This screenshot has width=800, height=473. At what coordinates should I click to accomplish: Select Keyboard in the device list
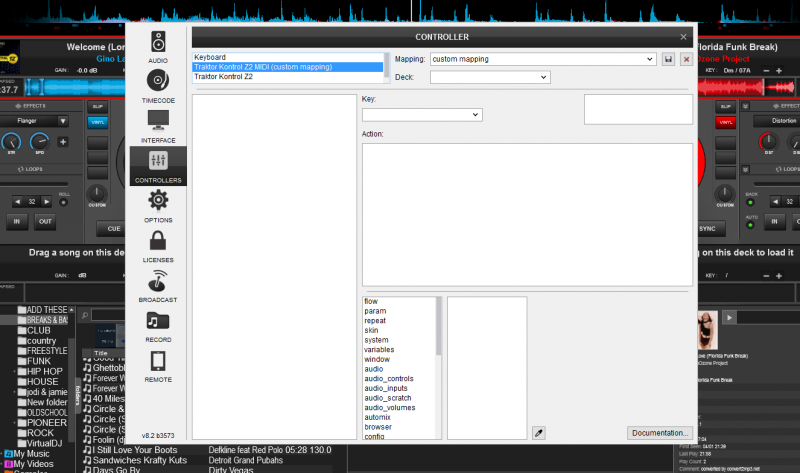[288, 57]
